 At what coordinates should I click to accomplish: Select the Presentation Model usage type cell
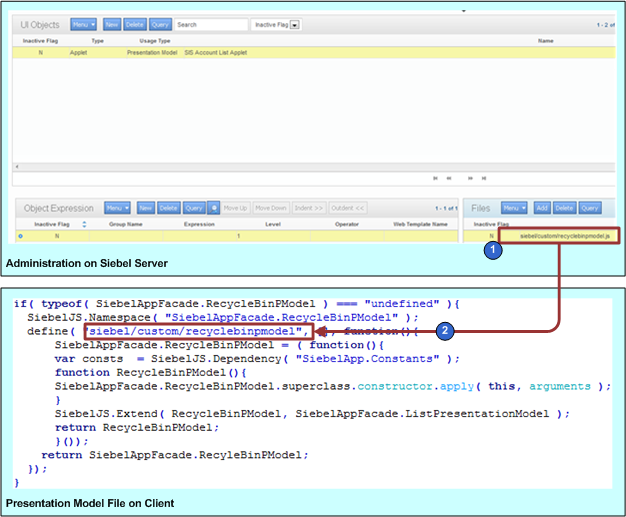click(152, 53)
